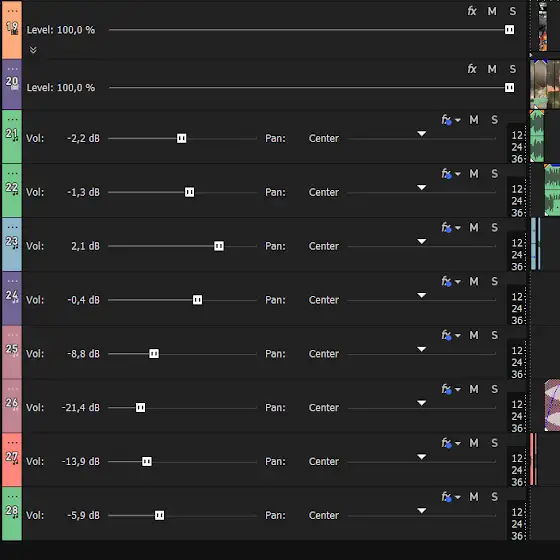Open track FX for audio track 26
The image size is (560, 560).
pyautogui.click(x=446, y=389)
